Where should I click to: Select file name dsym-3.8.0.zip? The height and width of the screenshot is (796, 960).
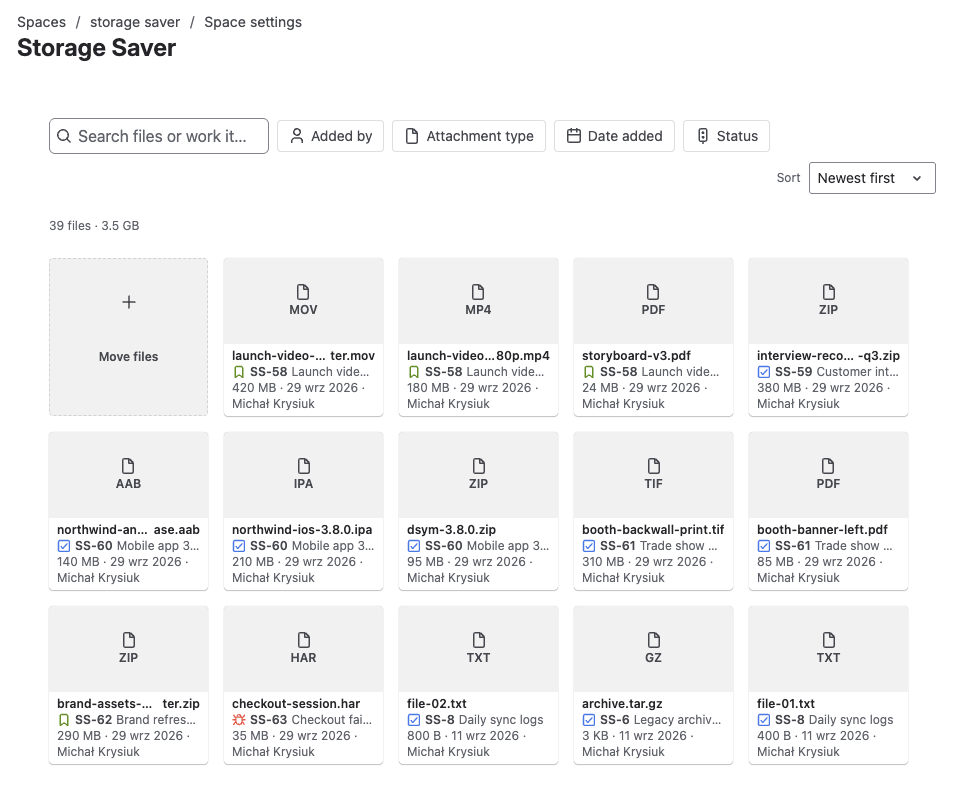pos(451,530)
